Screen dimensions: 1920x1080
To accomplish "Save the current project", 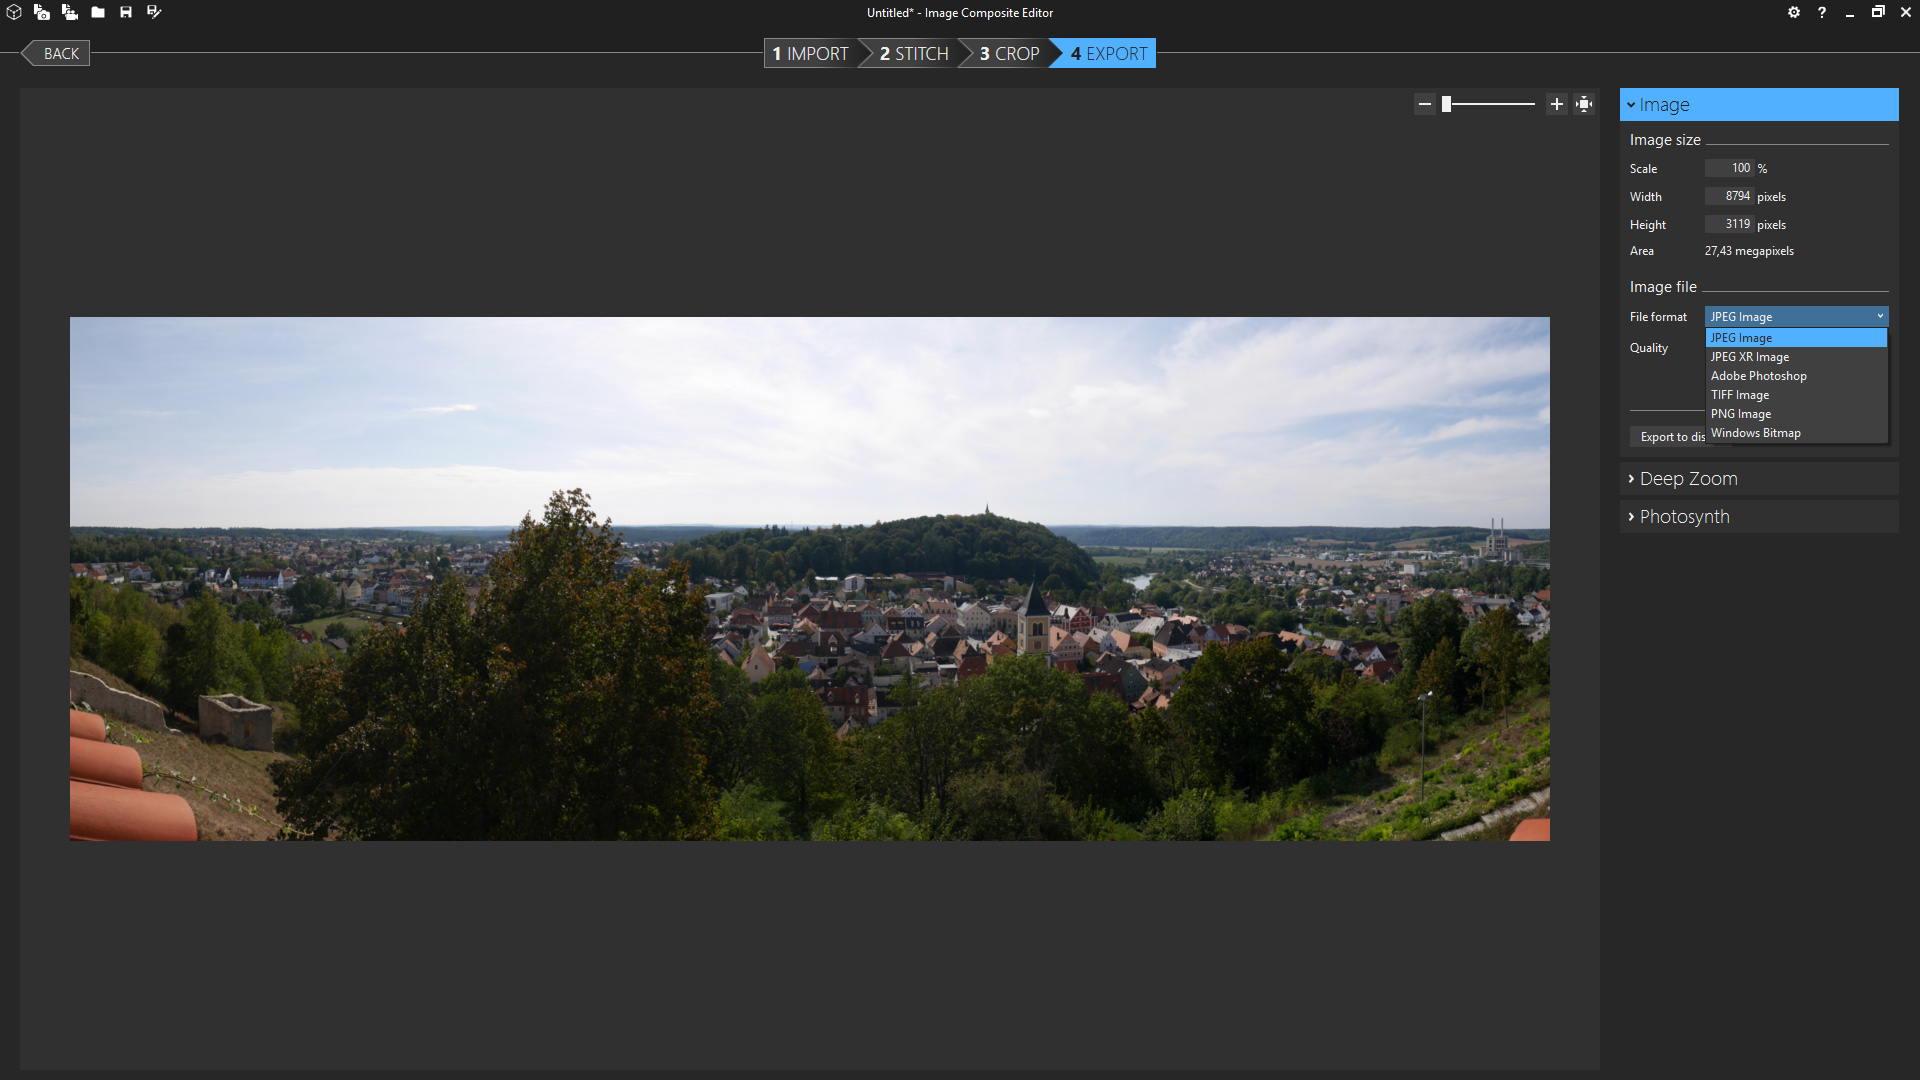I will point(125,12).
